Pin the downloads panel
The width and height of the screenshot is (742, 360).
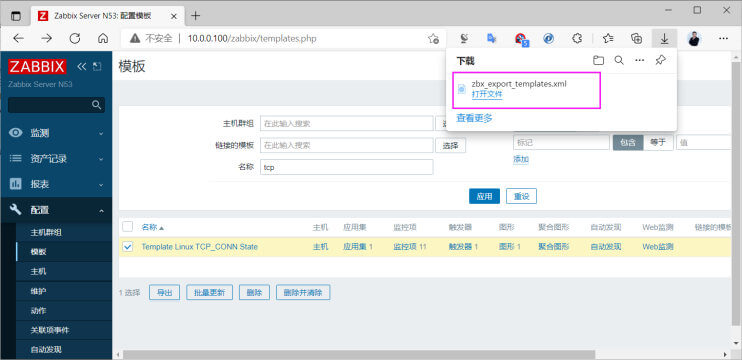[661, 61]
